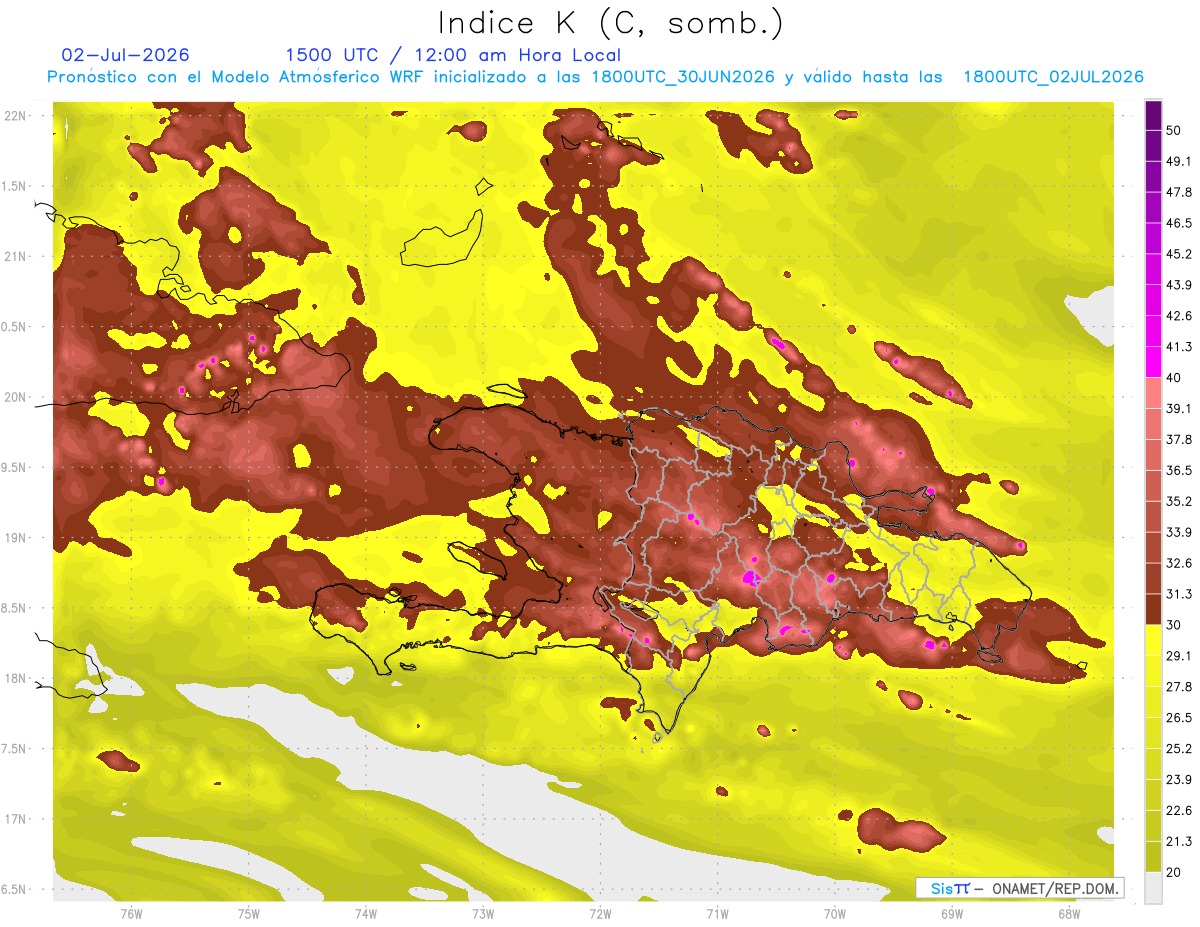Click the "70W" longitude label
1200x927 pixels.
point(835,913)
